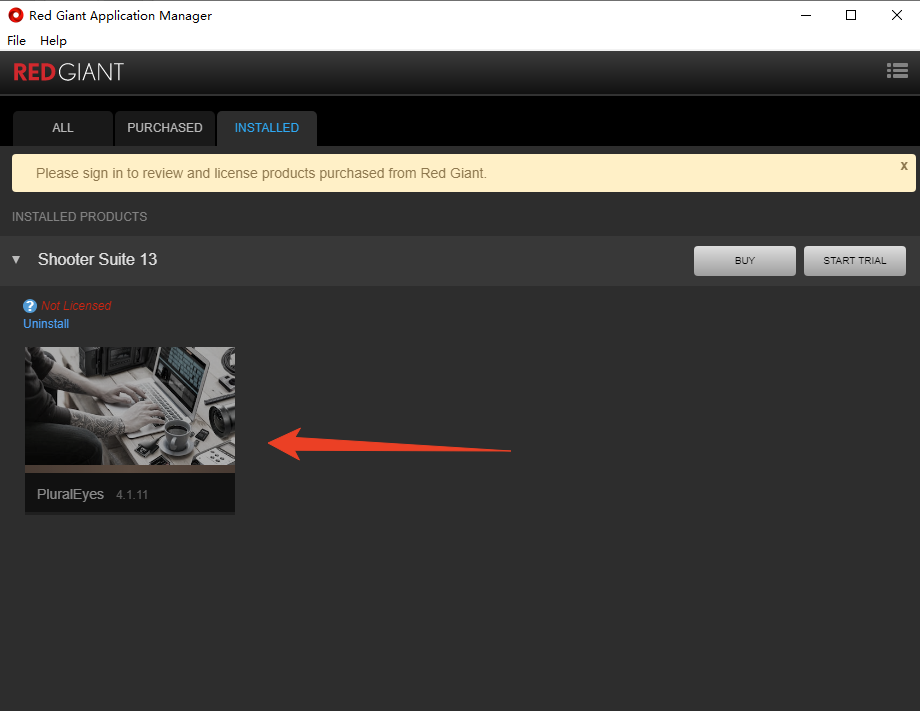Click the Red Giant logo

(x=68, y=72)
